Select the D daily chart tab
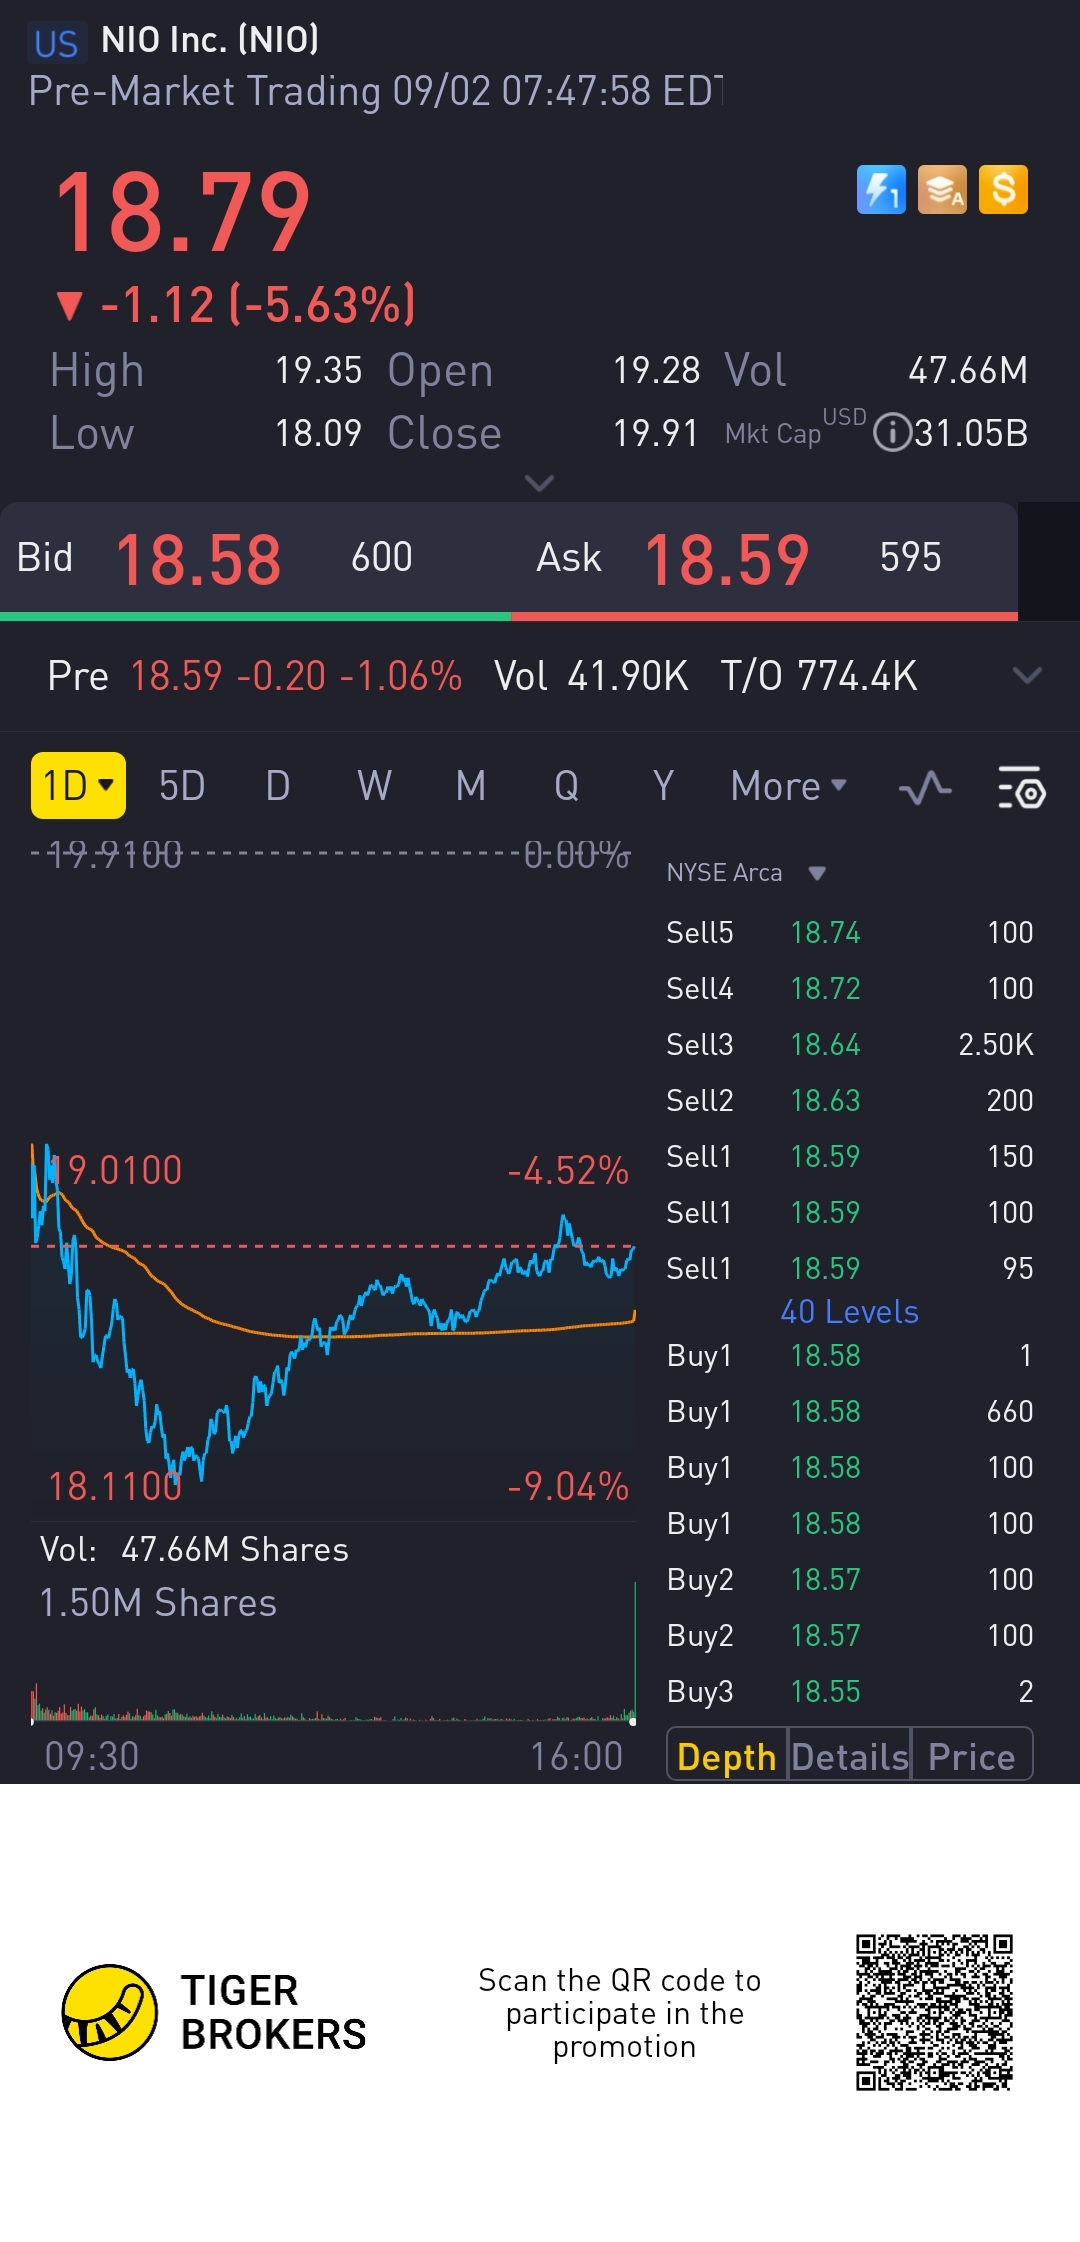 point(278,786)
